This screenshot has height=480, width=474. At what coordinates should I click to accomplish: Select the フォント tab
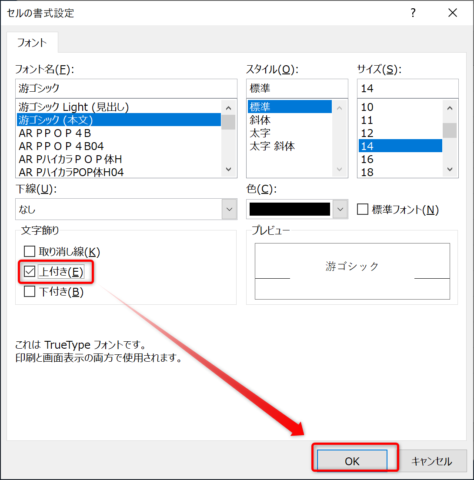point(32,42)
